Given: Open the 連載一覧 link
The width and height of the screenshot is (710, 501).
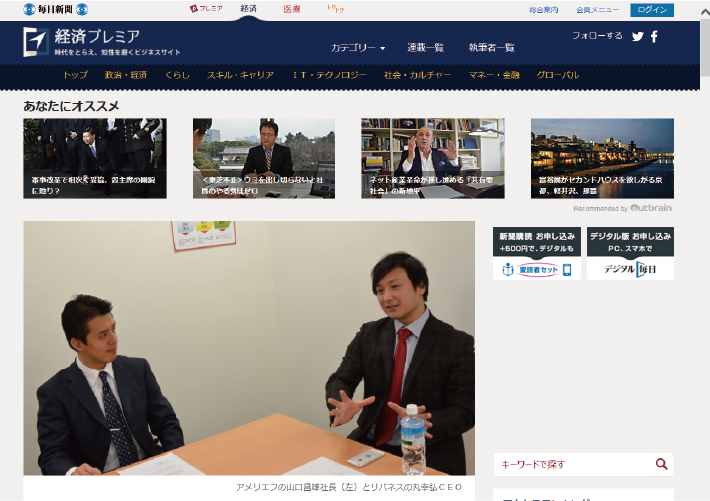Looking at the screenshot, I should click(x=425, y=47).
